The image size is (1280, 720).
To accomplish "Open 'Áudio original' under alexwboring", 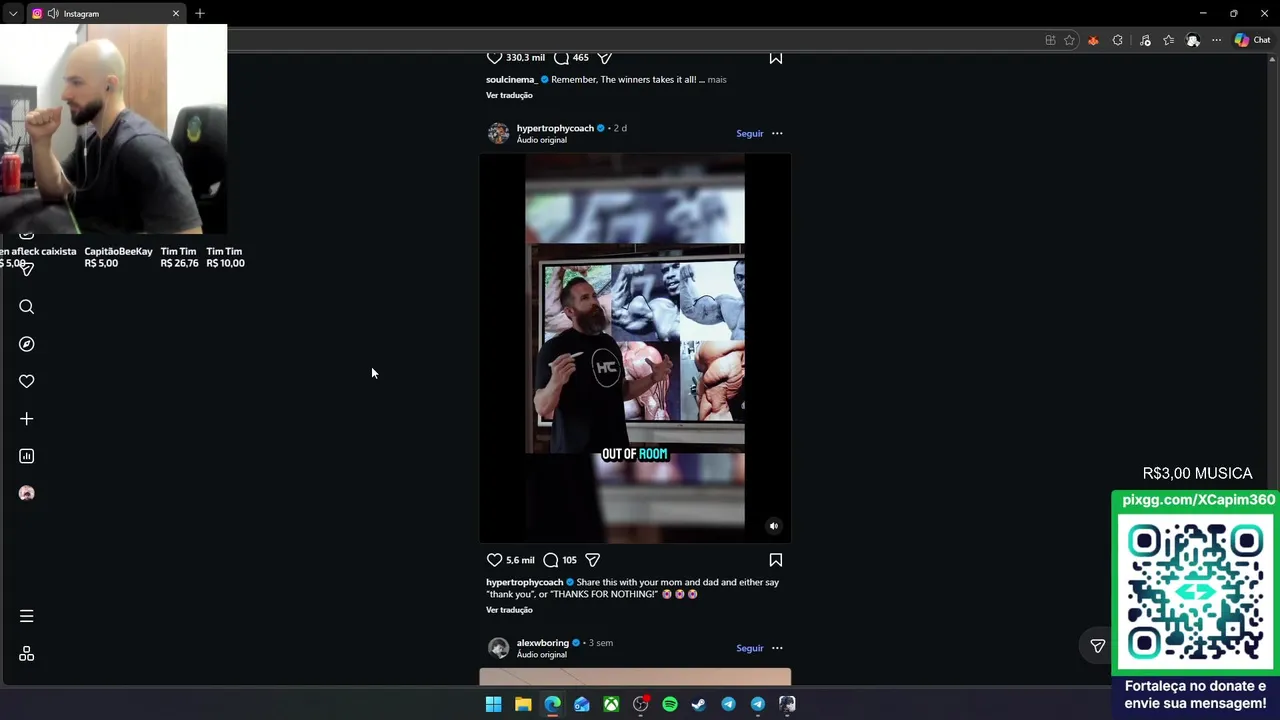I will coord(542,655).
